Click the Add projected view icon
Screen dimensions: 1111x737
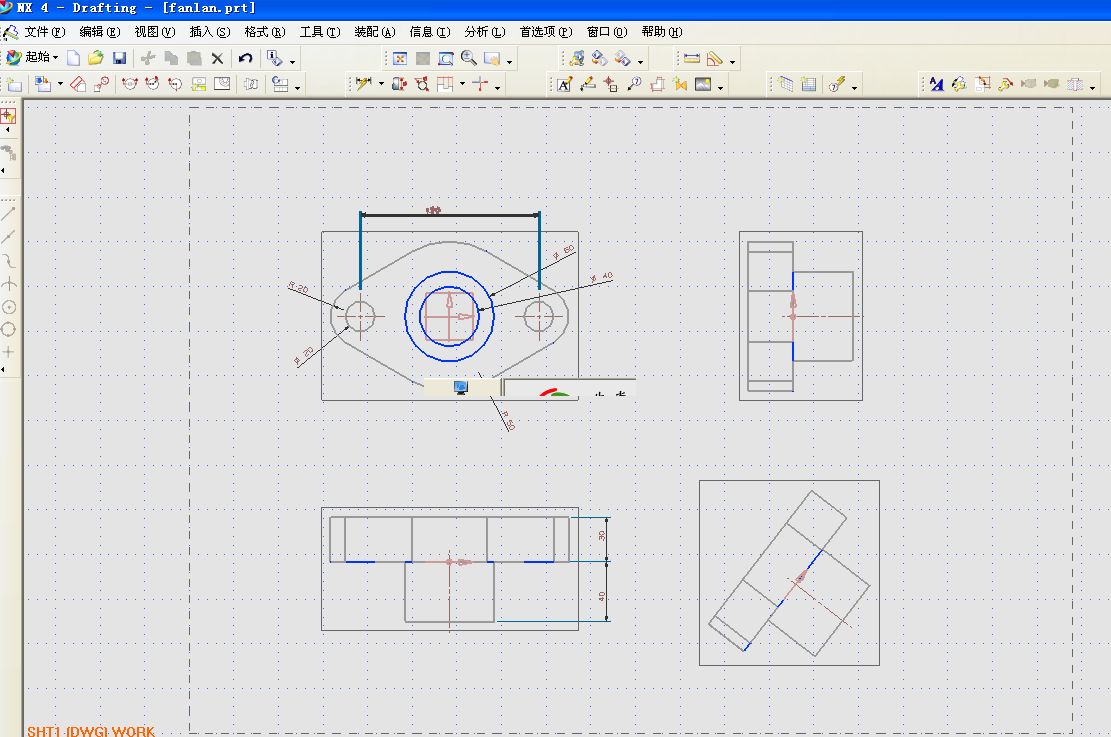click(78, 84)
